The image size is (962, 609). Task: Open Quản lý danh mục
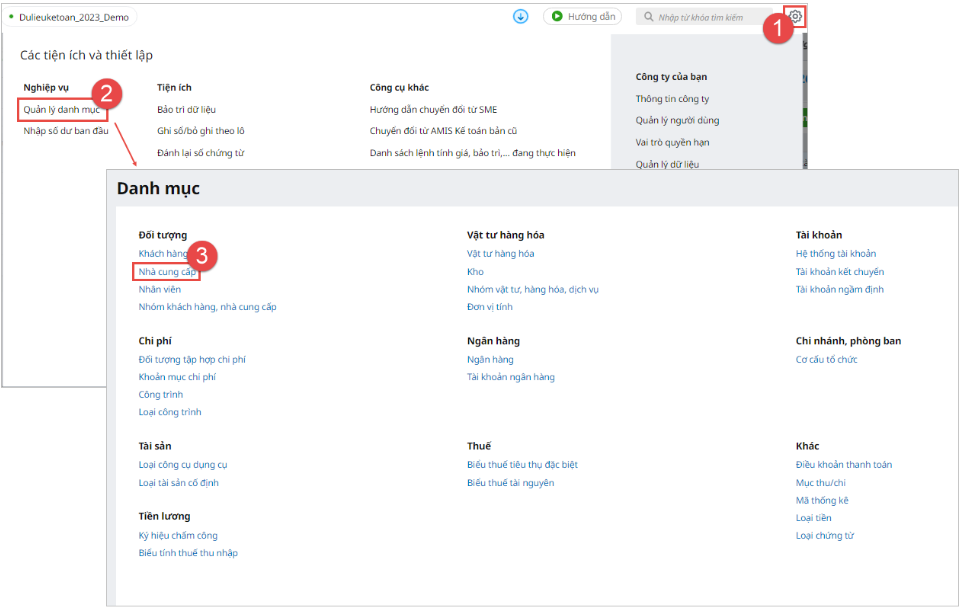click(x=61, y=109)
